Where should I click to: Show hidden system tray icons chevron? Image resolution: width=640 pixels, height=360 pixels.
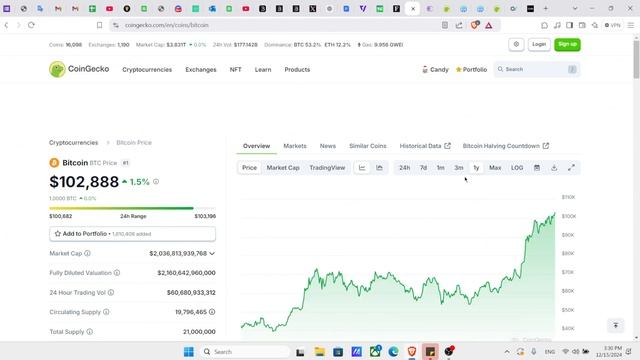click(507, 351)
